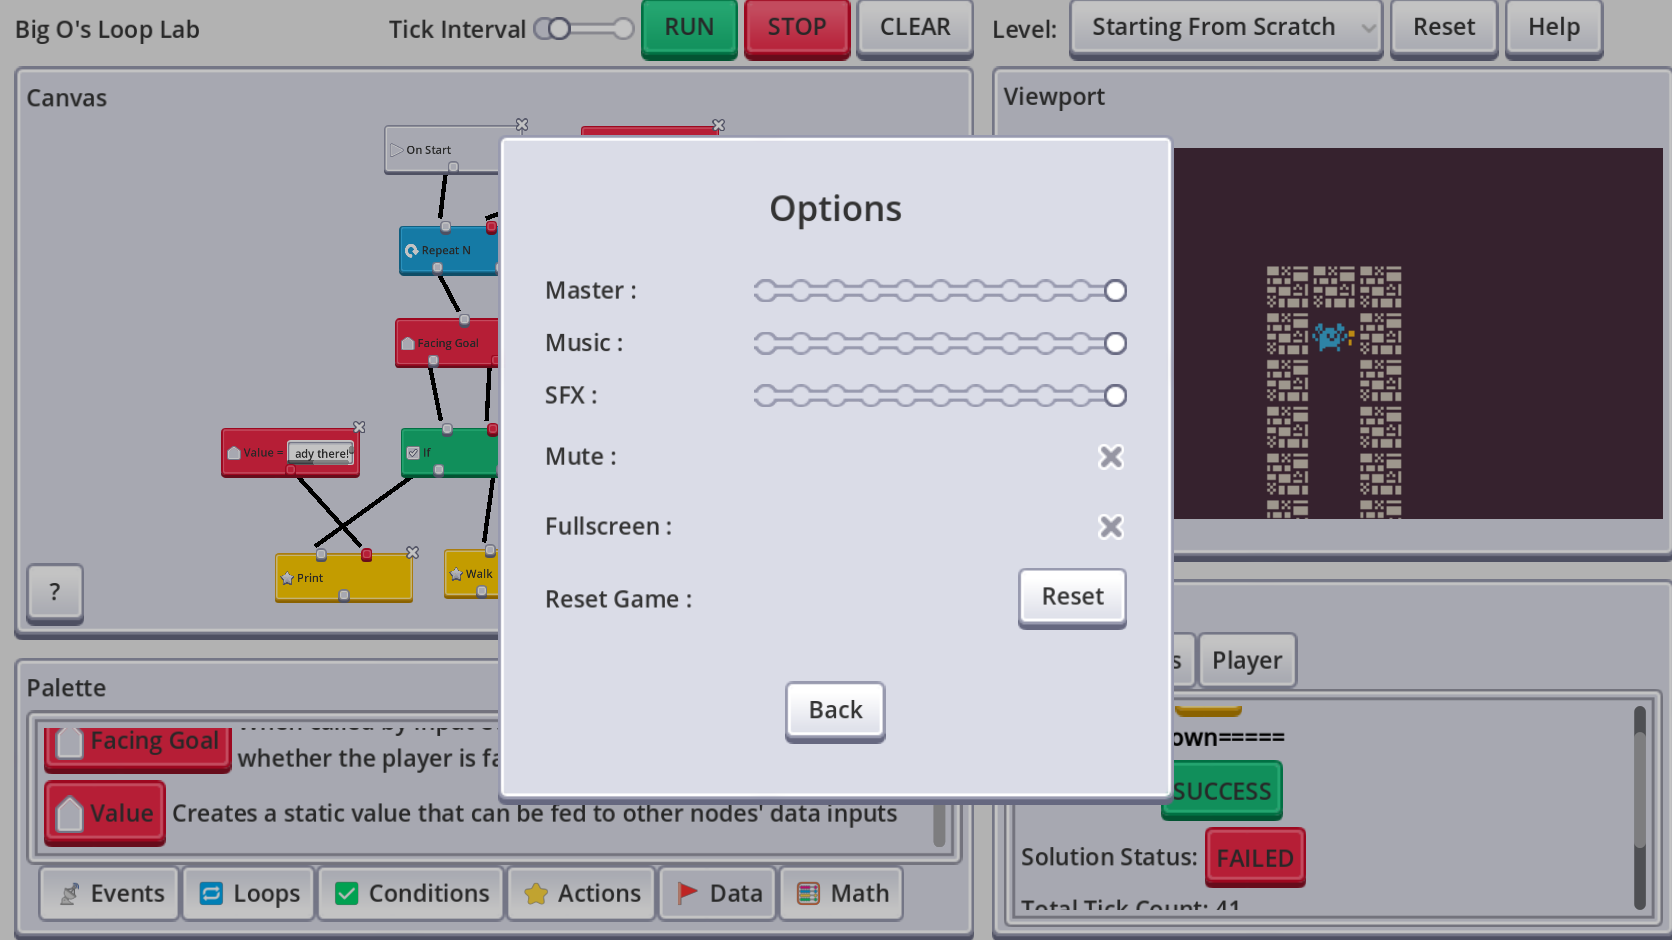Open the canvas question mark help button

pos(55,593)
